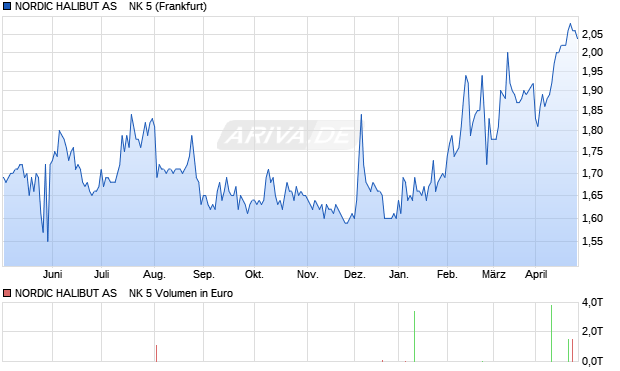Click the 'April' month label

click(x=536, y=274)
